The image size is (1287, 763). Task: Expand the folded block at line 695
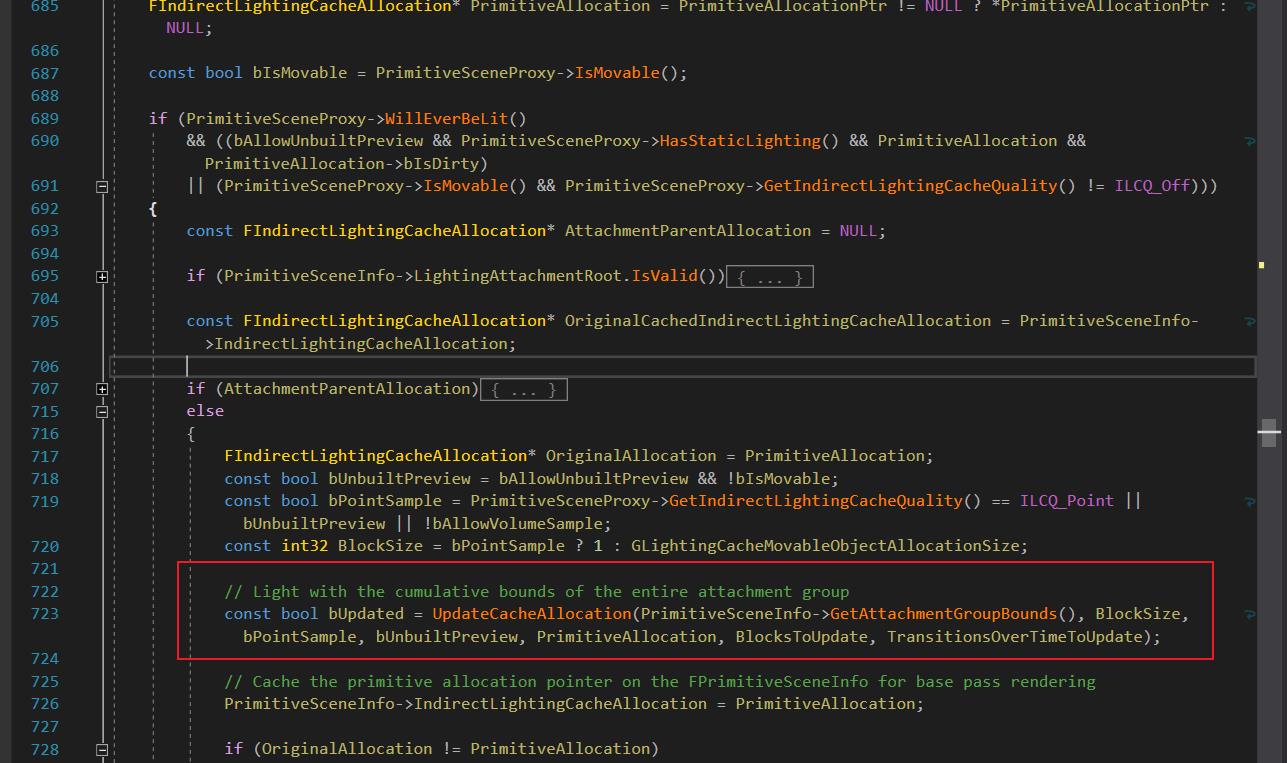102,276
